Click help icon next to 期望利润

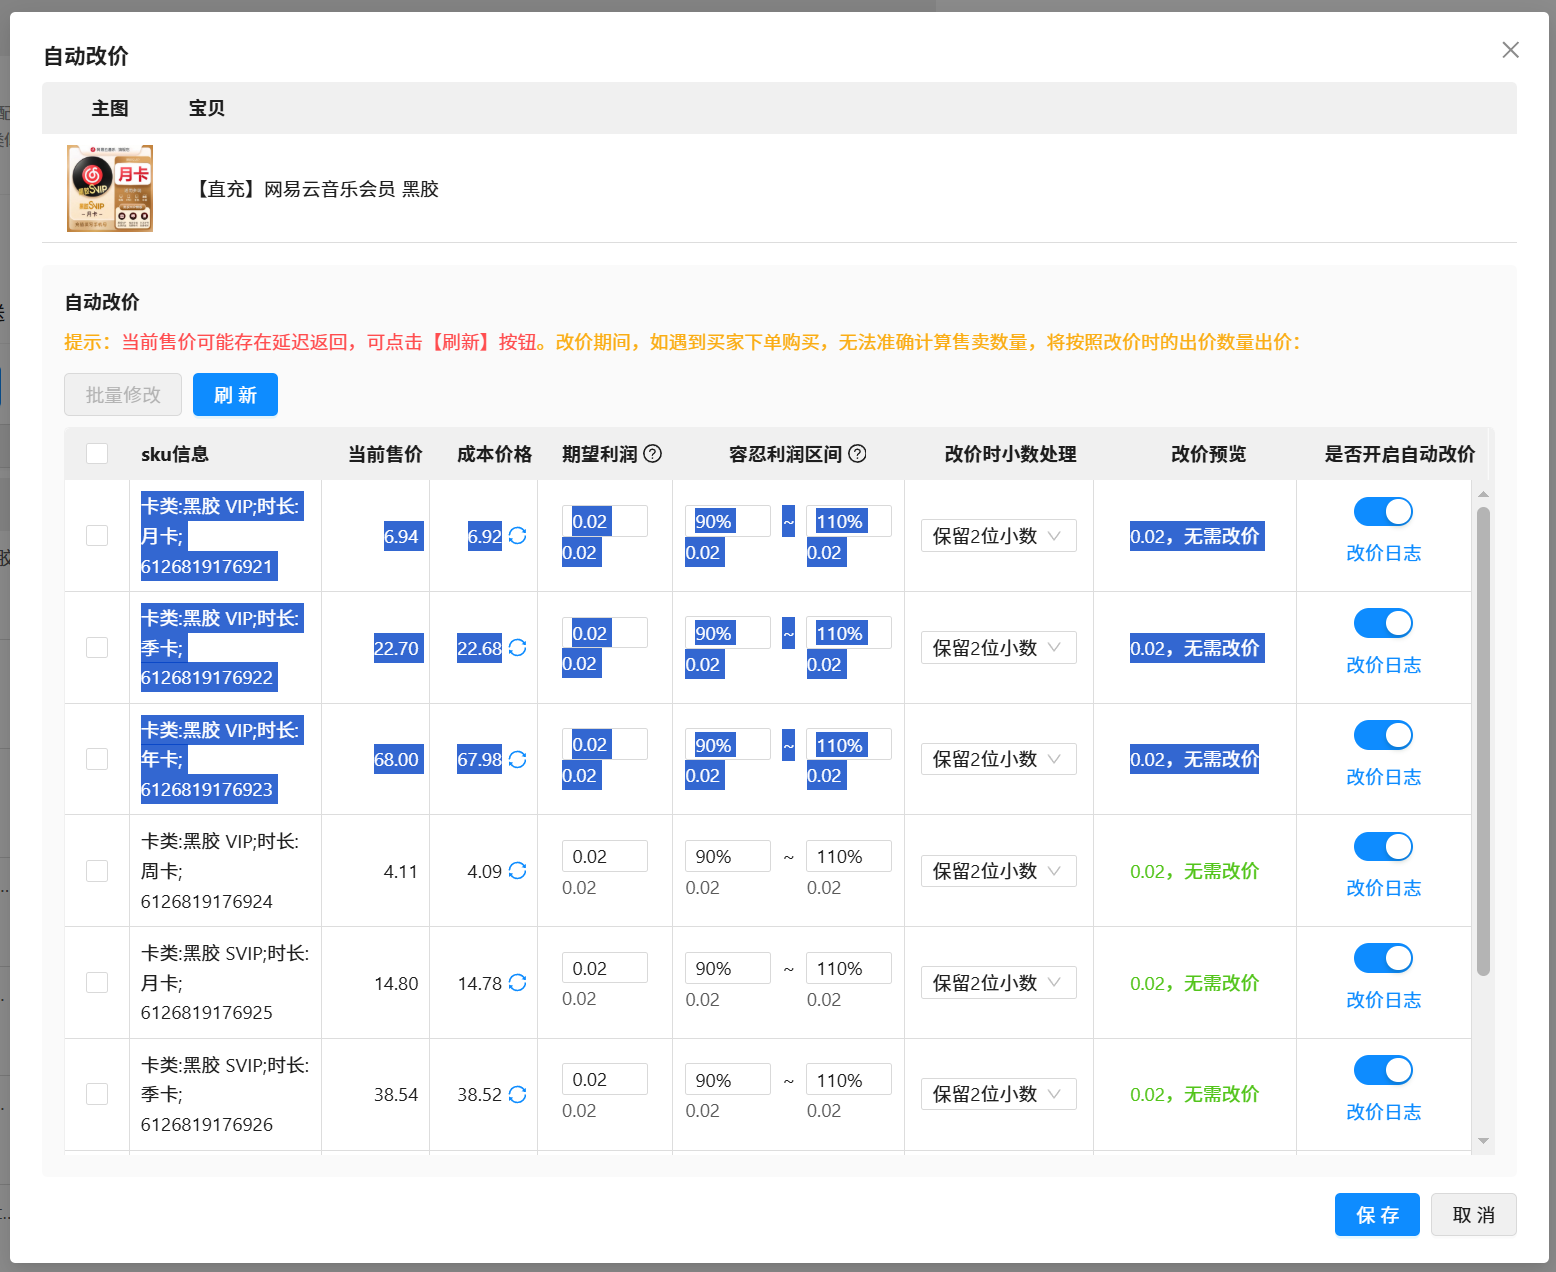click(653, 454)
